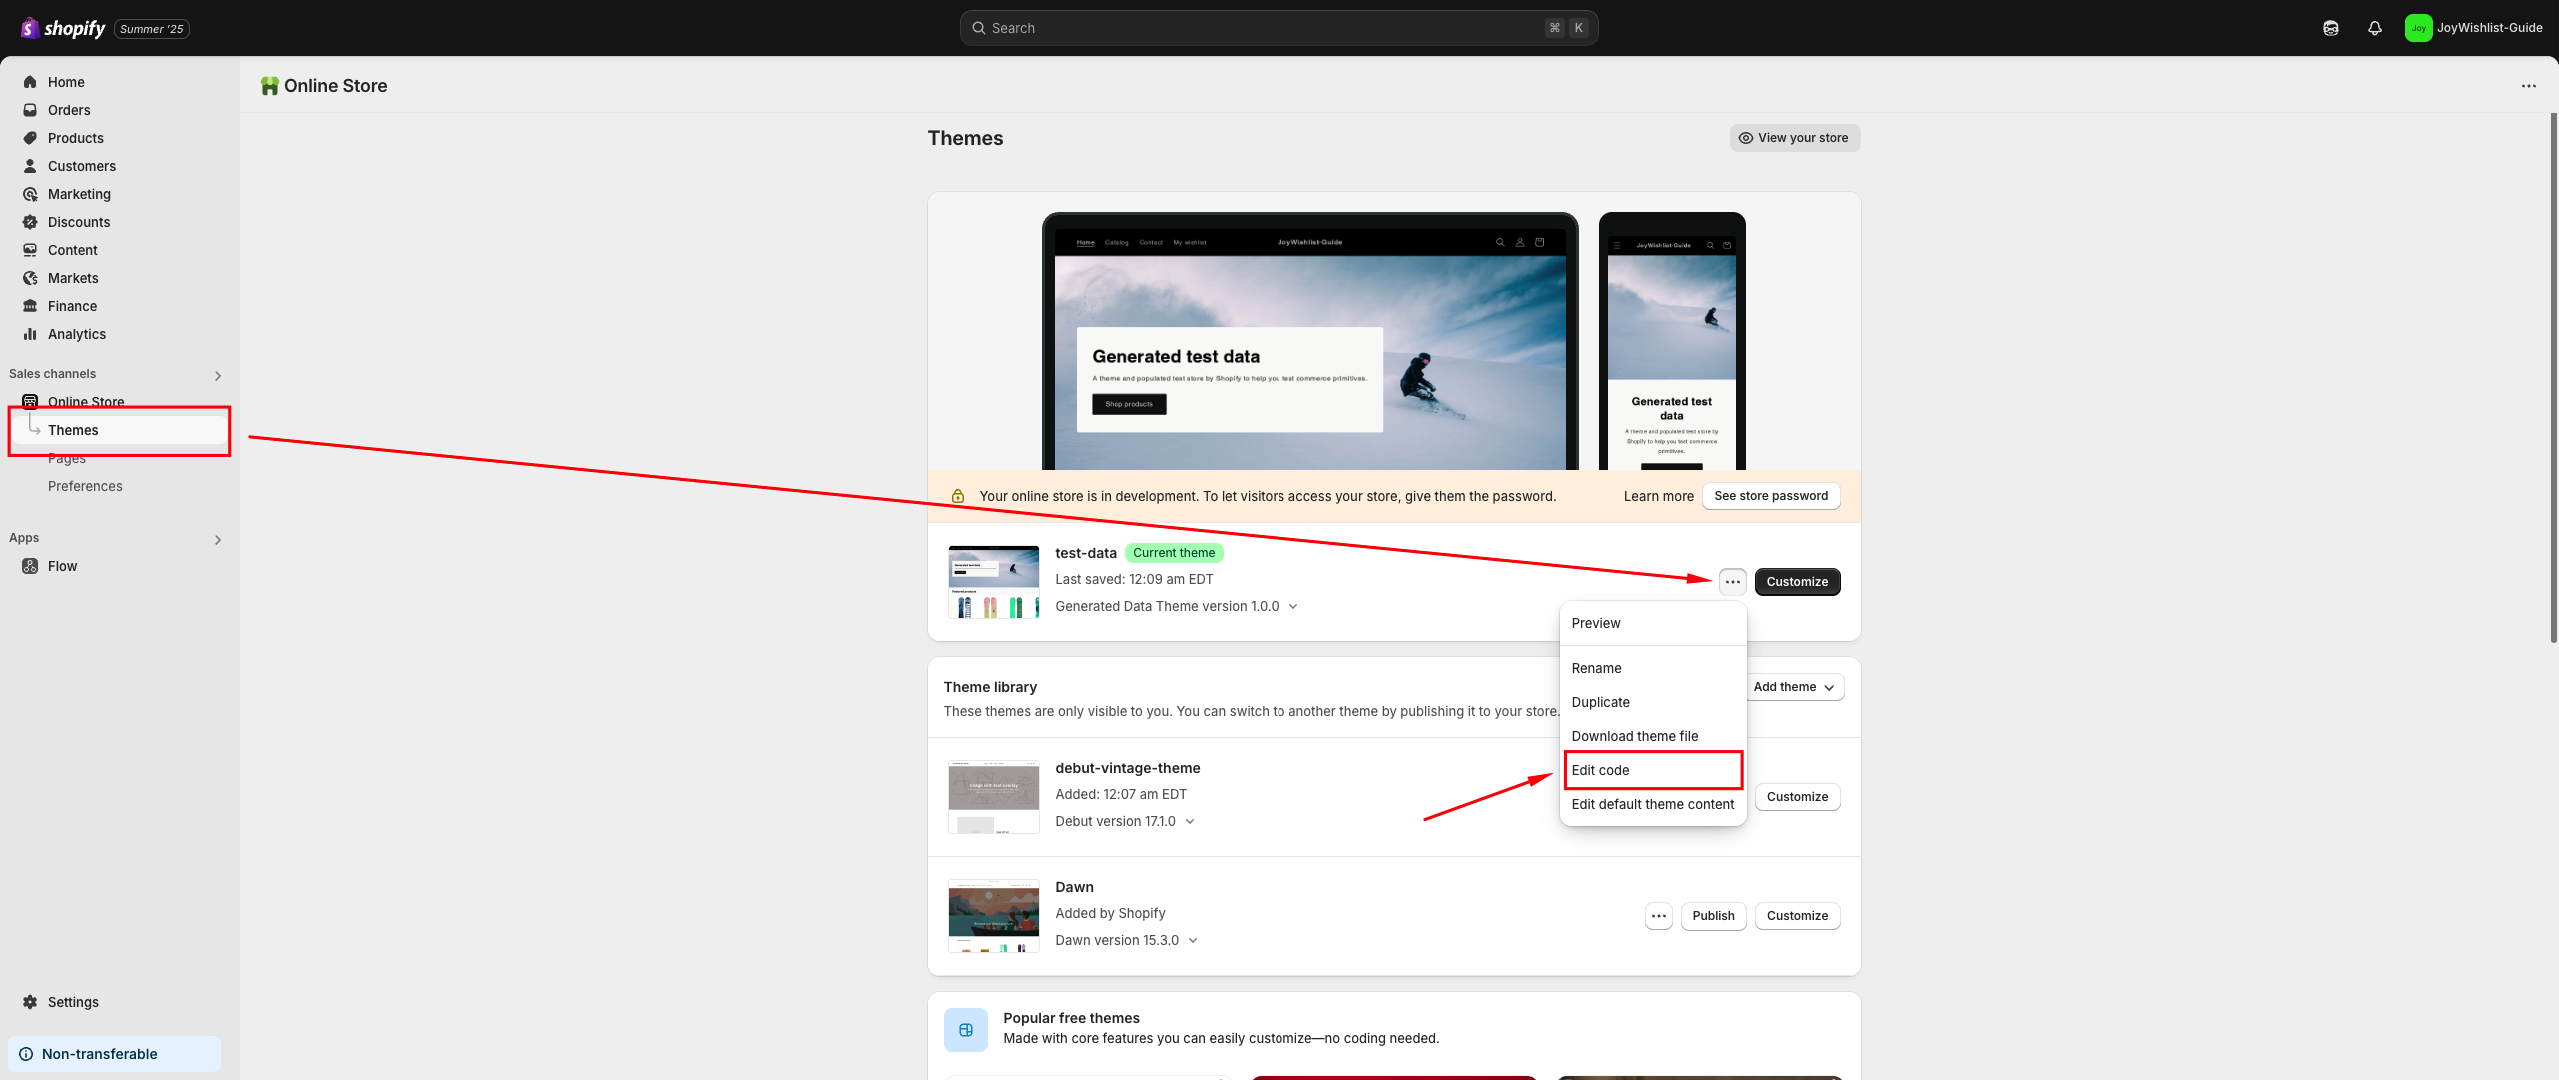Viewport: 2559px width, 1080px height.
Task: Open the page options three-dot icon at top right
Action: pos(2528,86)
